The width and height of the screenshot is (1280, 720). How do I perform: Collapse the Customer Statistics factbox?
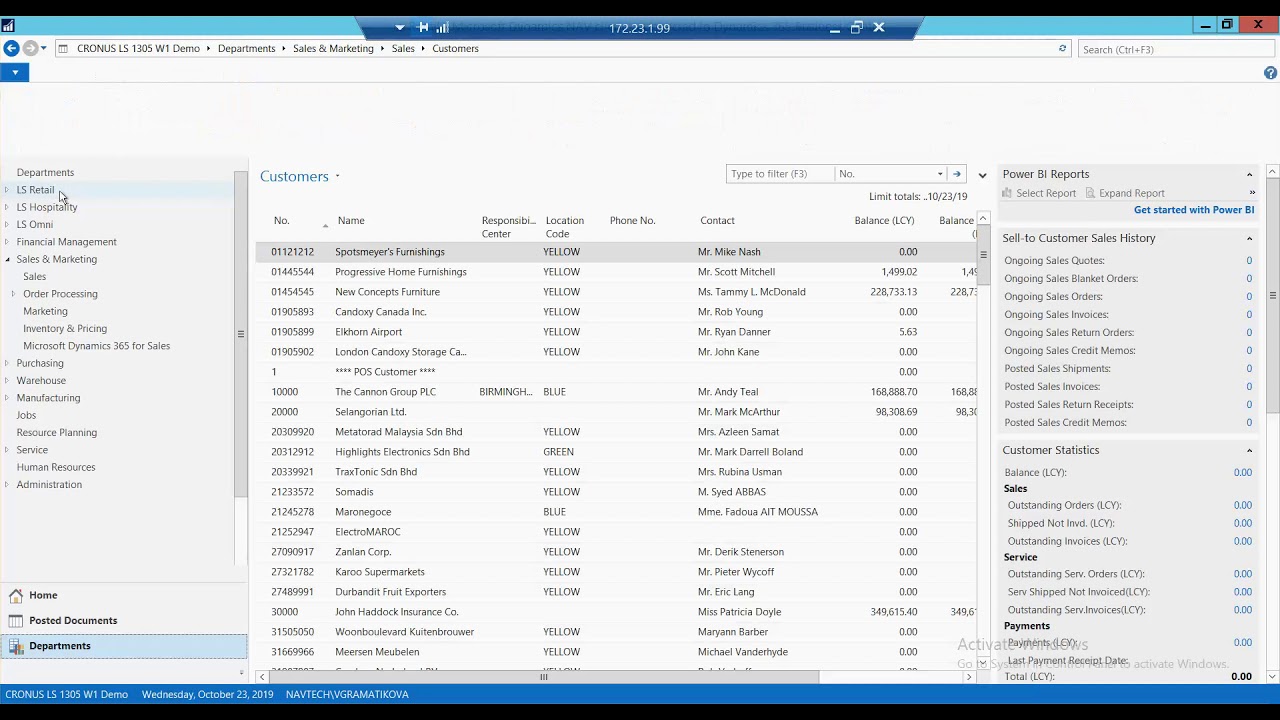pos(1249,451)
